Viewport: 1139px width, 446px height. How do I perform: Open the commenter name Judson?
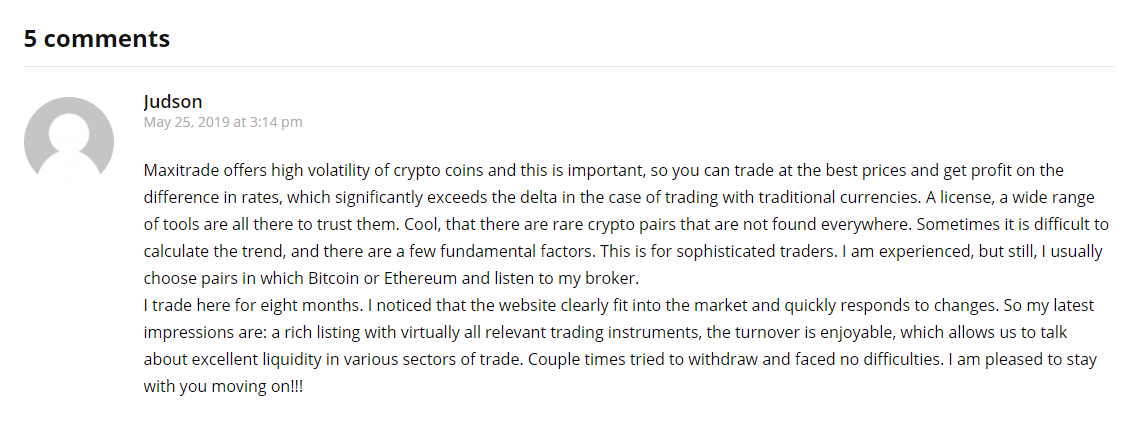coord(173,102)
